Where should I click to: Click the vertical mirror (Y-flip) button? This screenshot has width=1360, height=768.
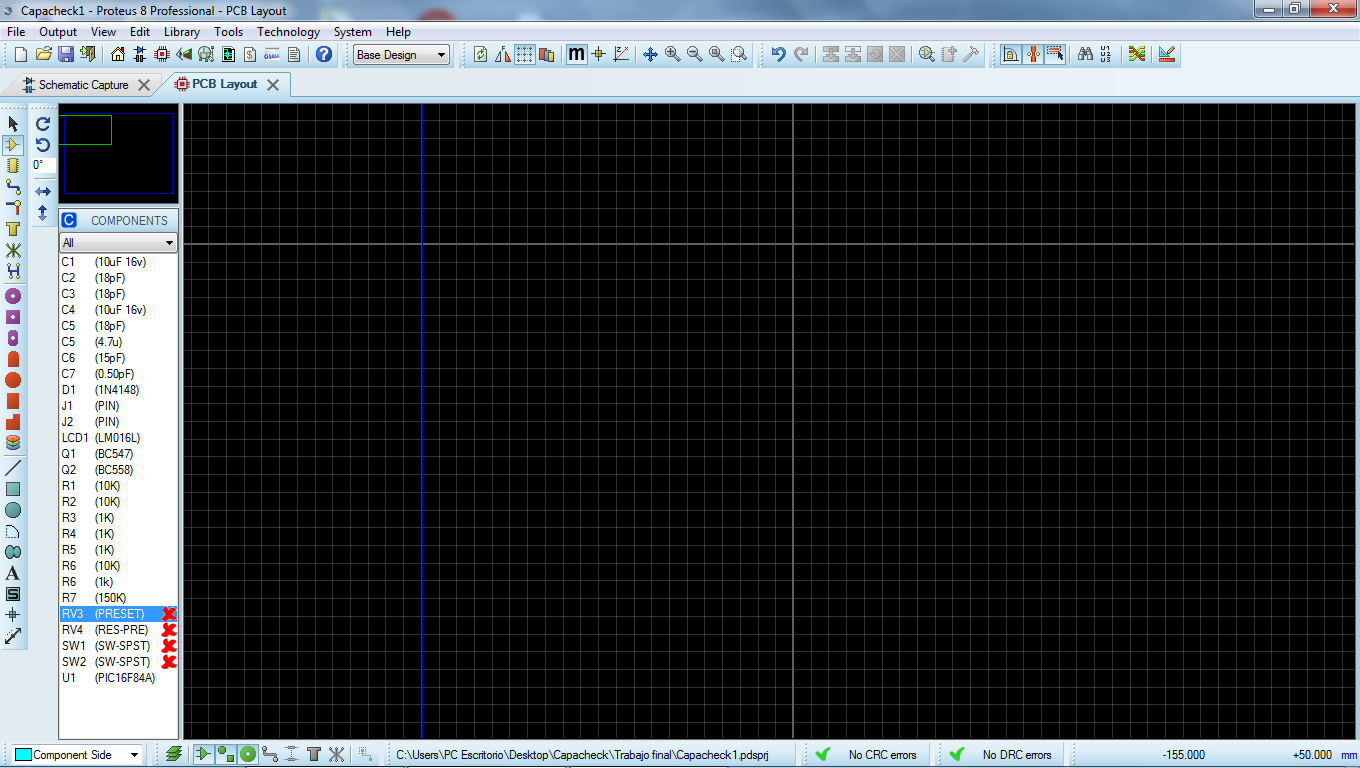(43, 213)
